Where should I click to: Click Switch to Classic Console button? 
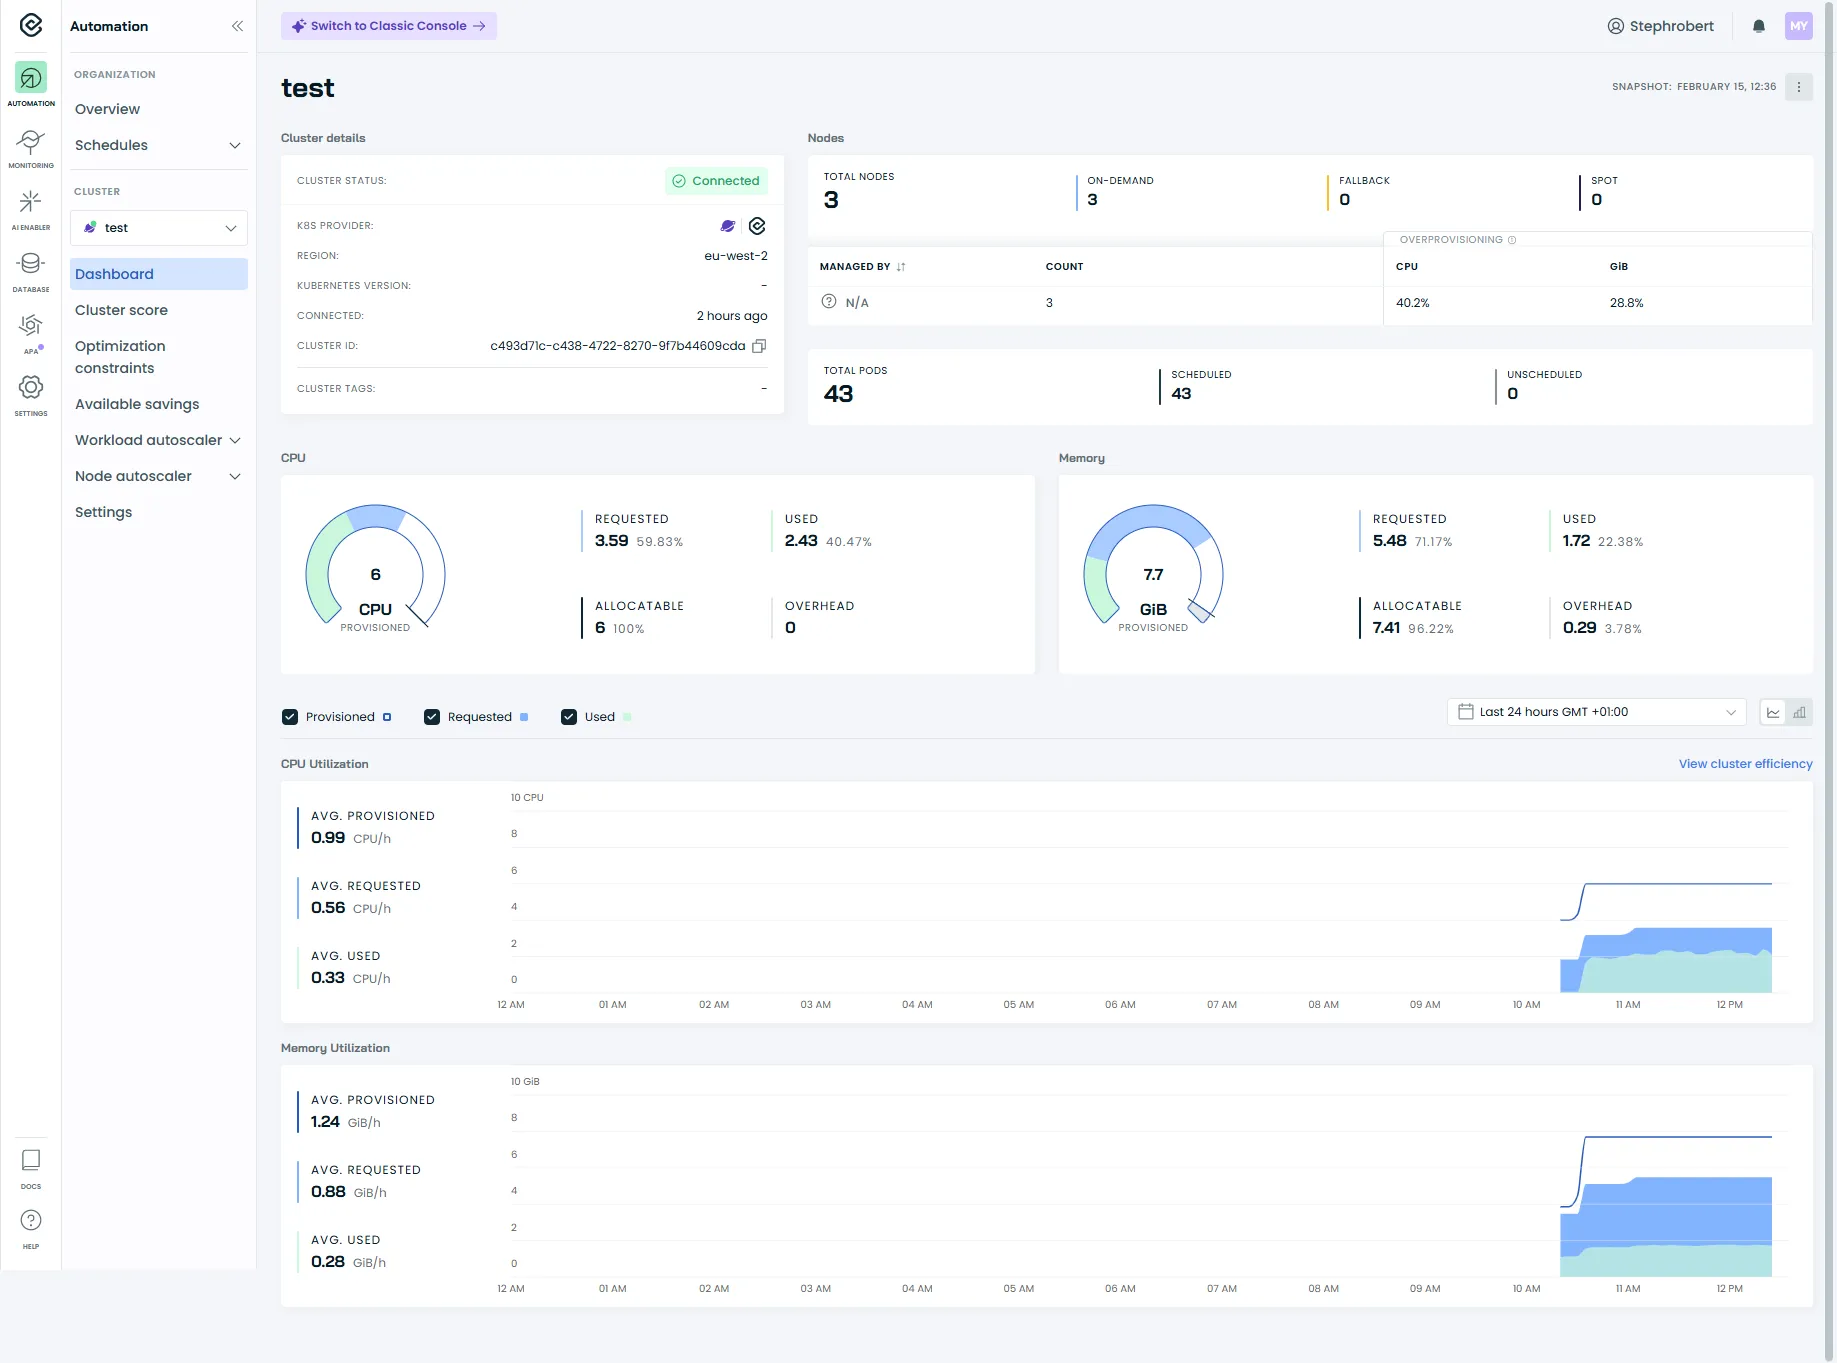(x=389, y=25)
